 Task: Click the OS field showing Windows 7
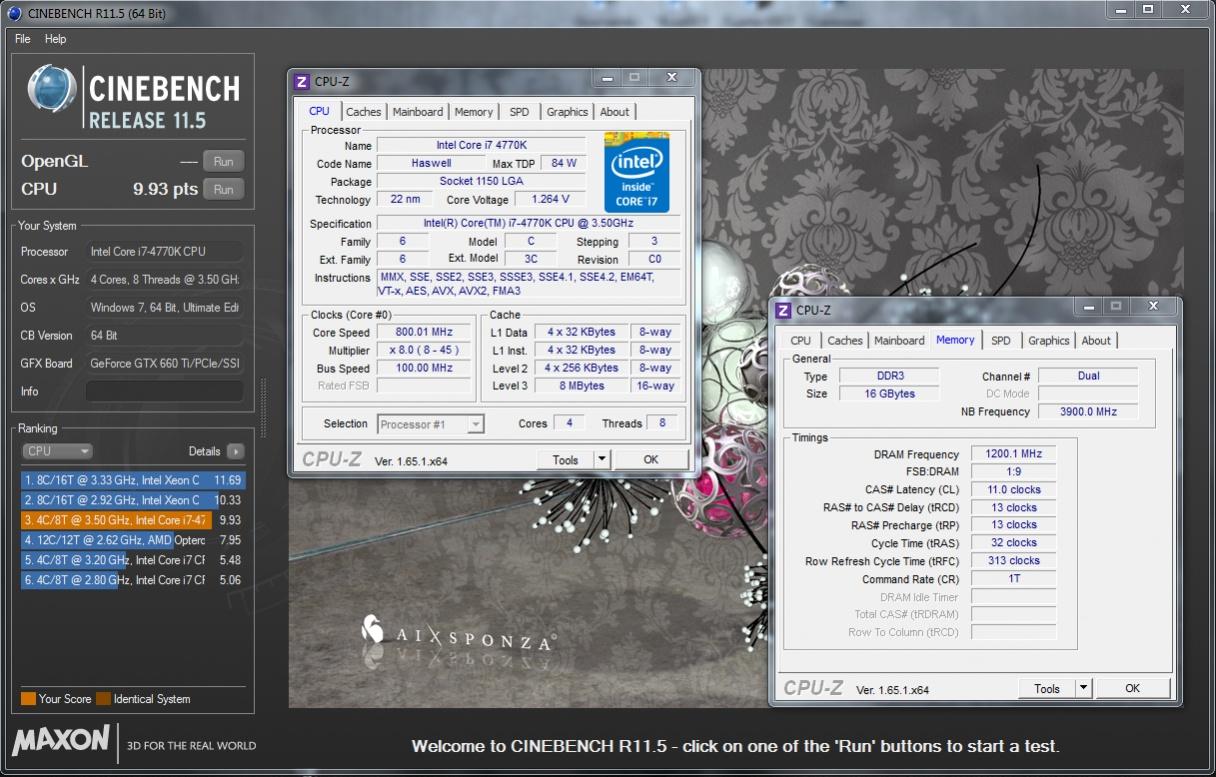coord(164,307)
